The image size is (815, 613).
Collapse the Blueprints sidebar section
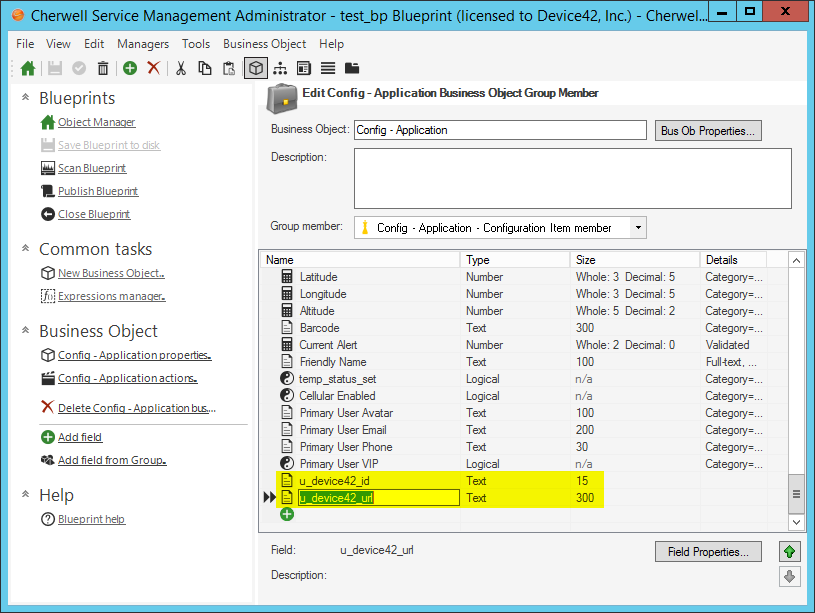pos(23,97)
